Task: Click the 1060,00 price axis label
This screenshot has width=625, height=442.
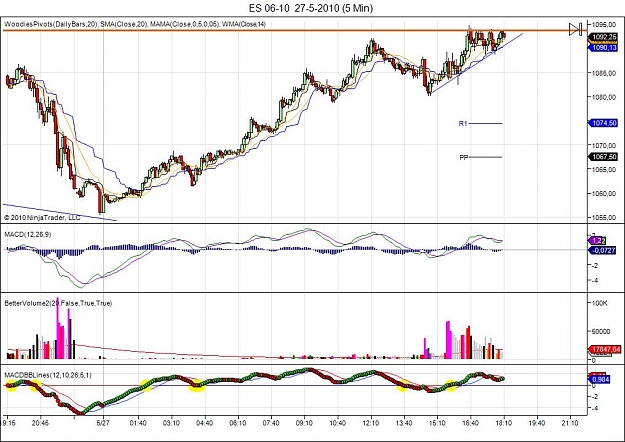Action: point(605,194)
